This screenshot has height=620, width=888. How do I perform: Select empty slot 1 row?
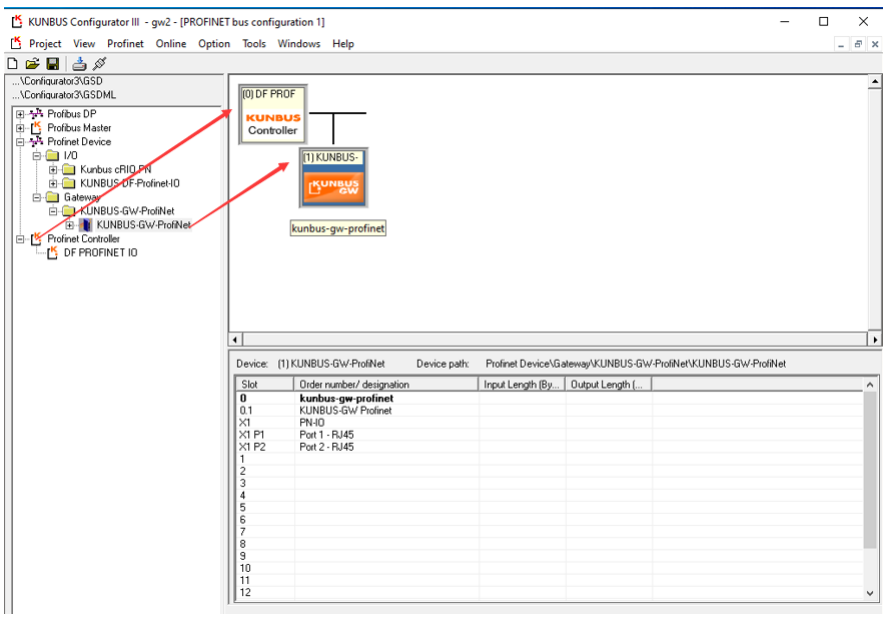549,459
